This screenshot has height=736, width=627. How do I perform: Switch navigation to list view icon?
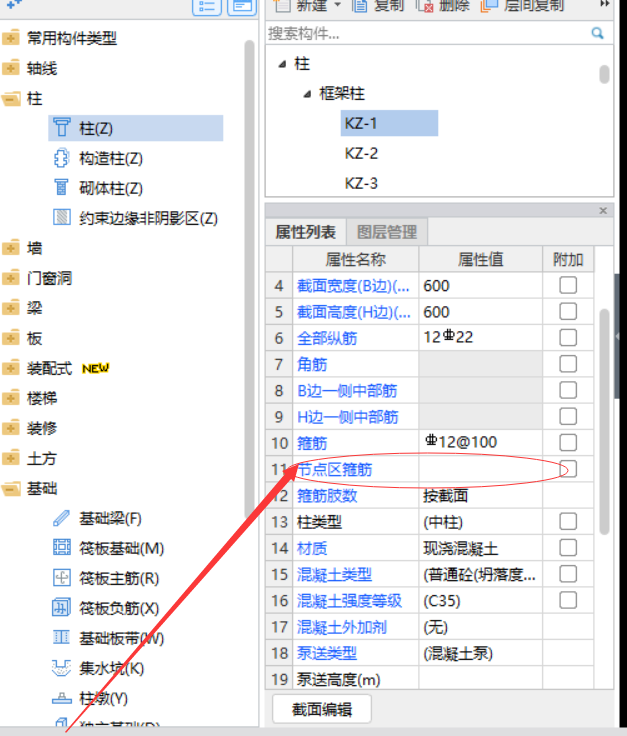[207, 7]
